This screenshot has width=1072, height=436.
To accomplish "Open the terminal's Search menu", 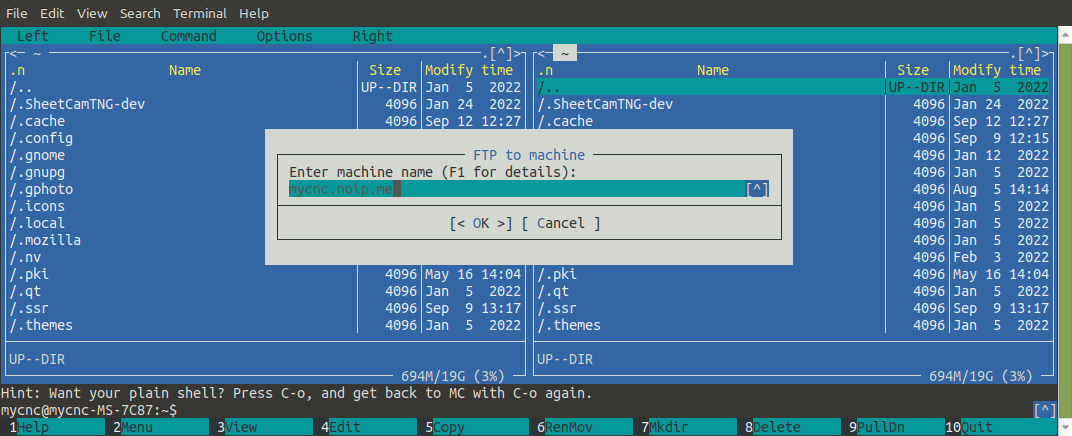I will 139,14.
